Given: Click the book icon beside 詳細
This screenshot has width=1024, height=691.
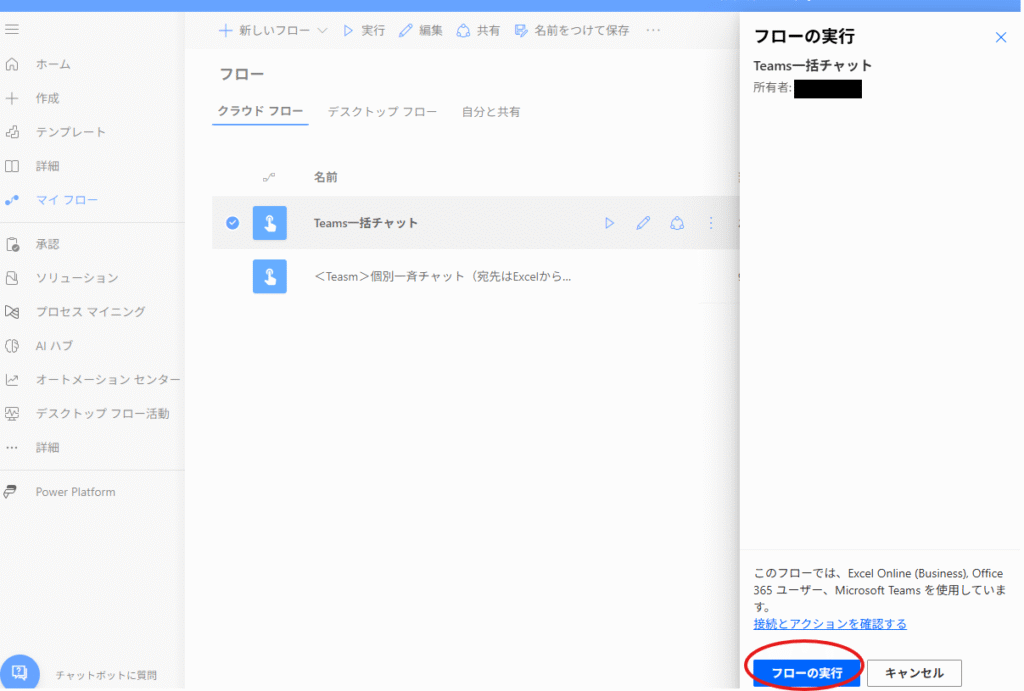Looking at the screenshot, I should (x=12, y=166).
